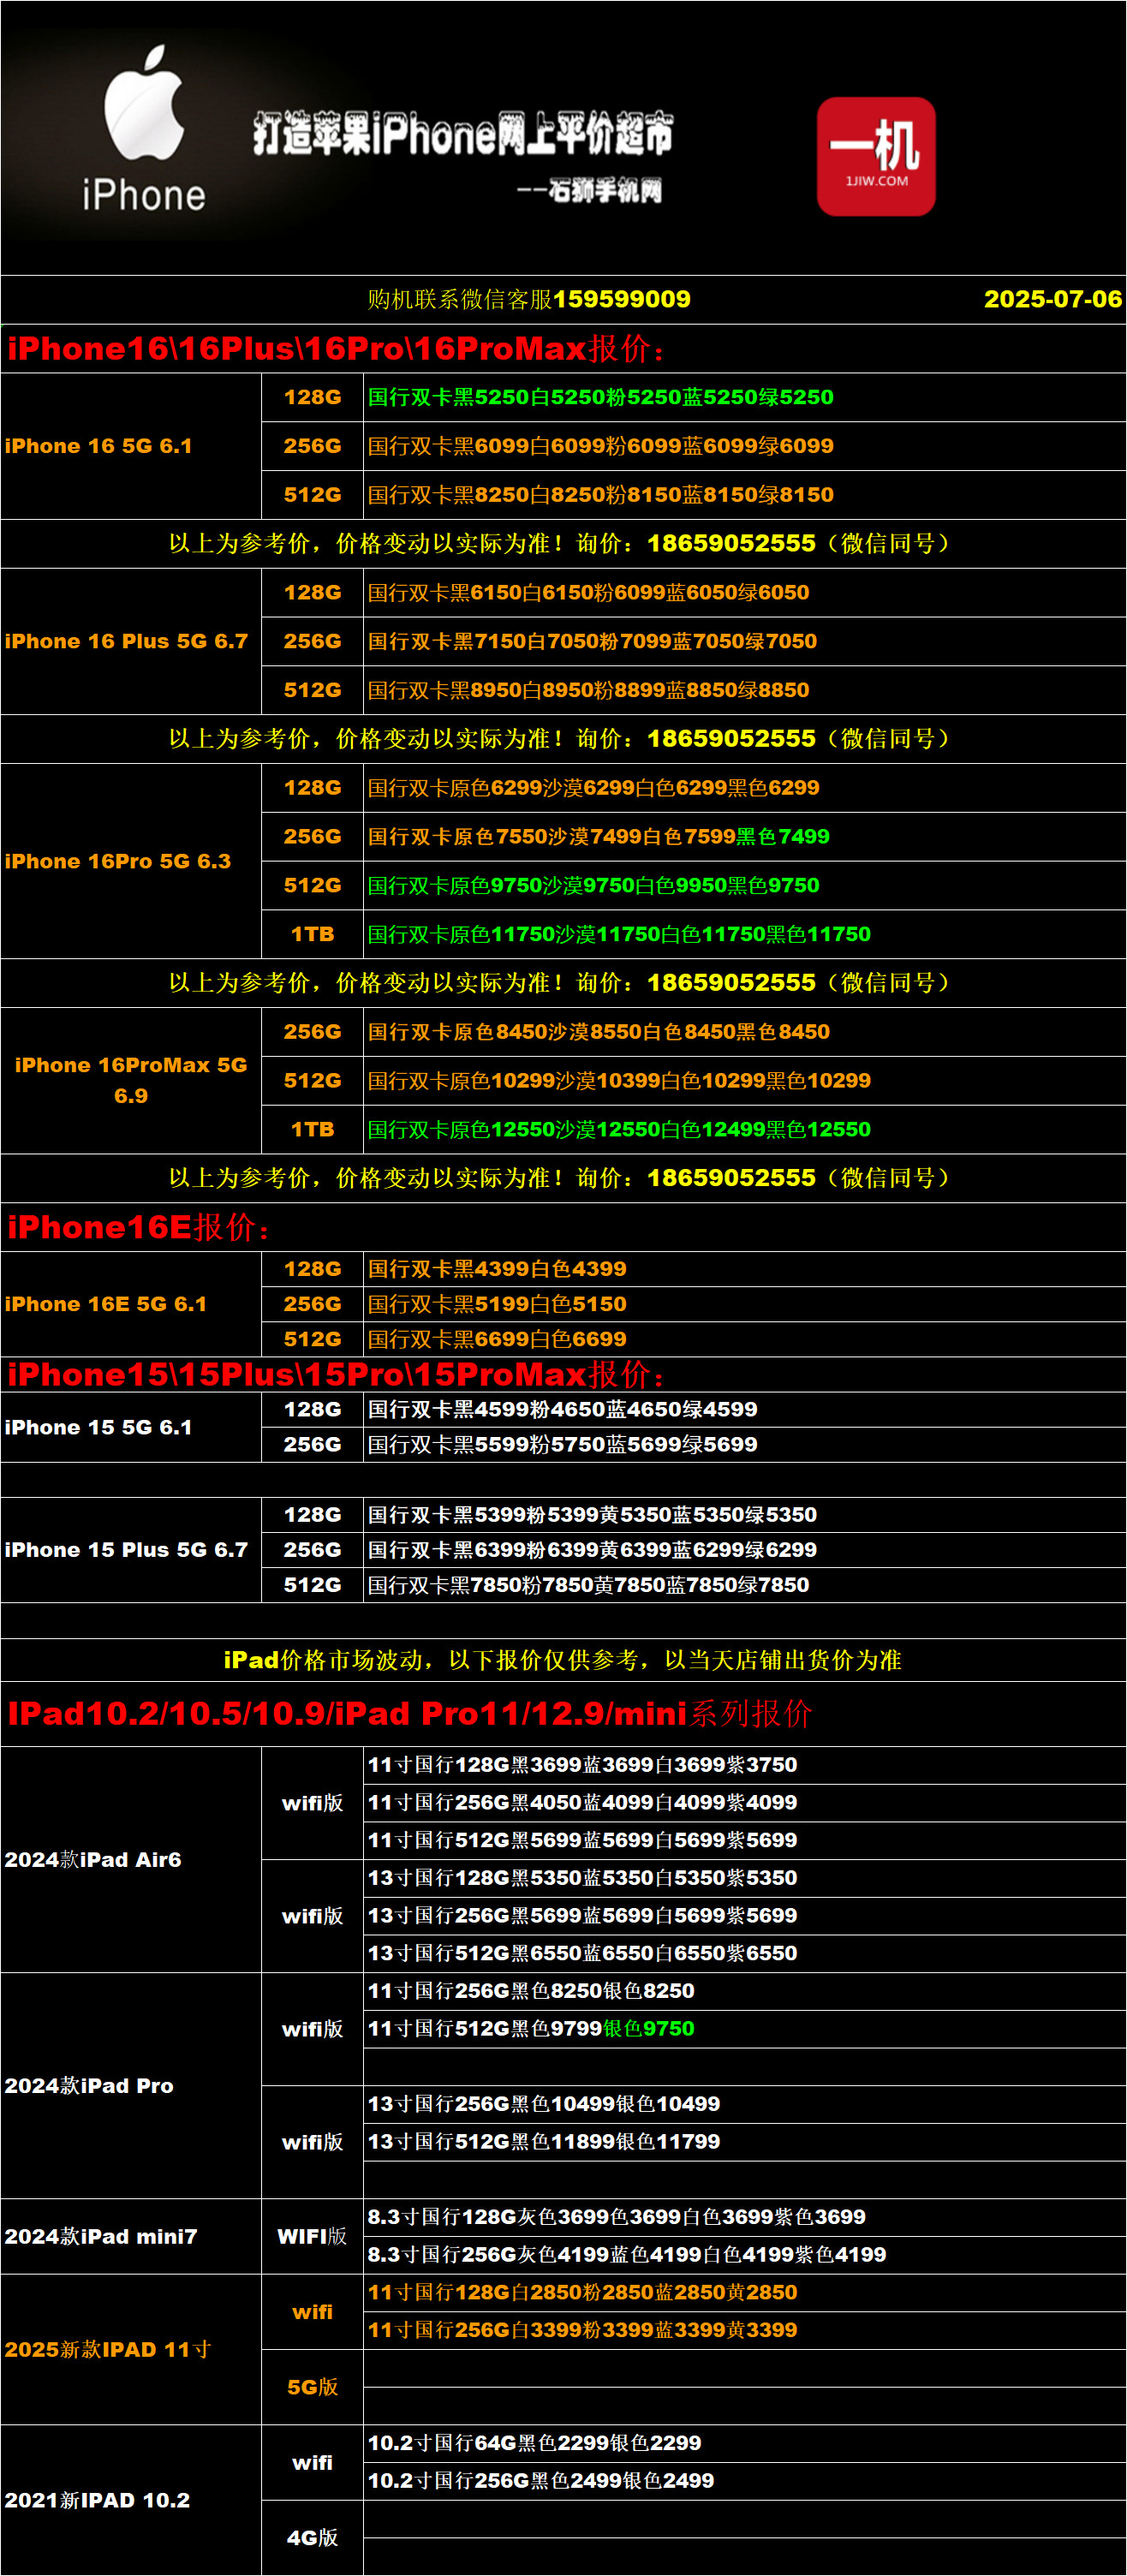The image size is (1127, 2576).
Task: Click the iPhone16\16Plus\16Pro\16ProMax报价 heading
Action: 337,348
